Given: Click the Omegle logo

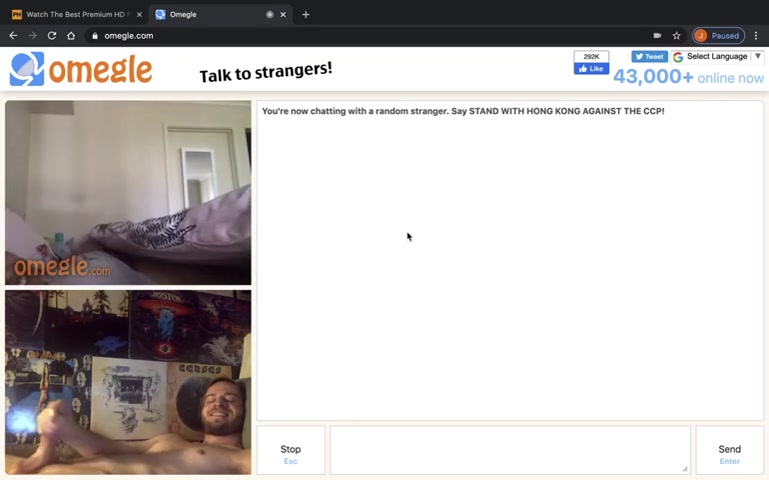Looking at the screenshot, I should [81, 69].
